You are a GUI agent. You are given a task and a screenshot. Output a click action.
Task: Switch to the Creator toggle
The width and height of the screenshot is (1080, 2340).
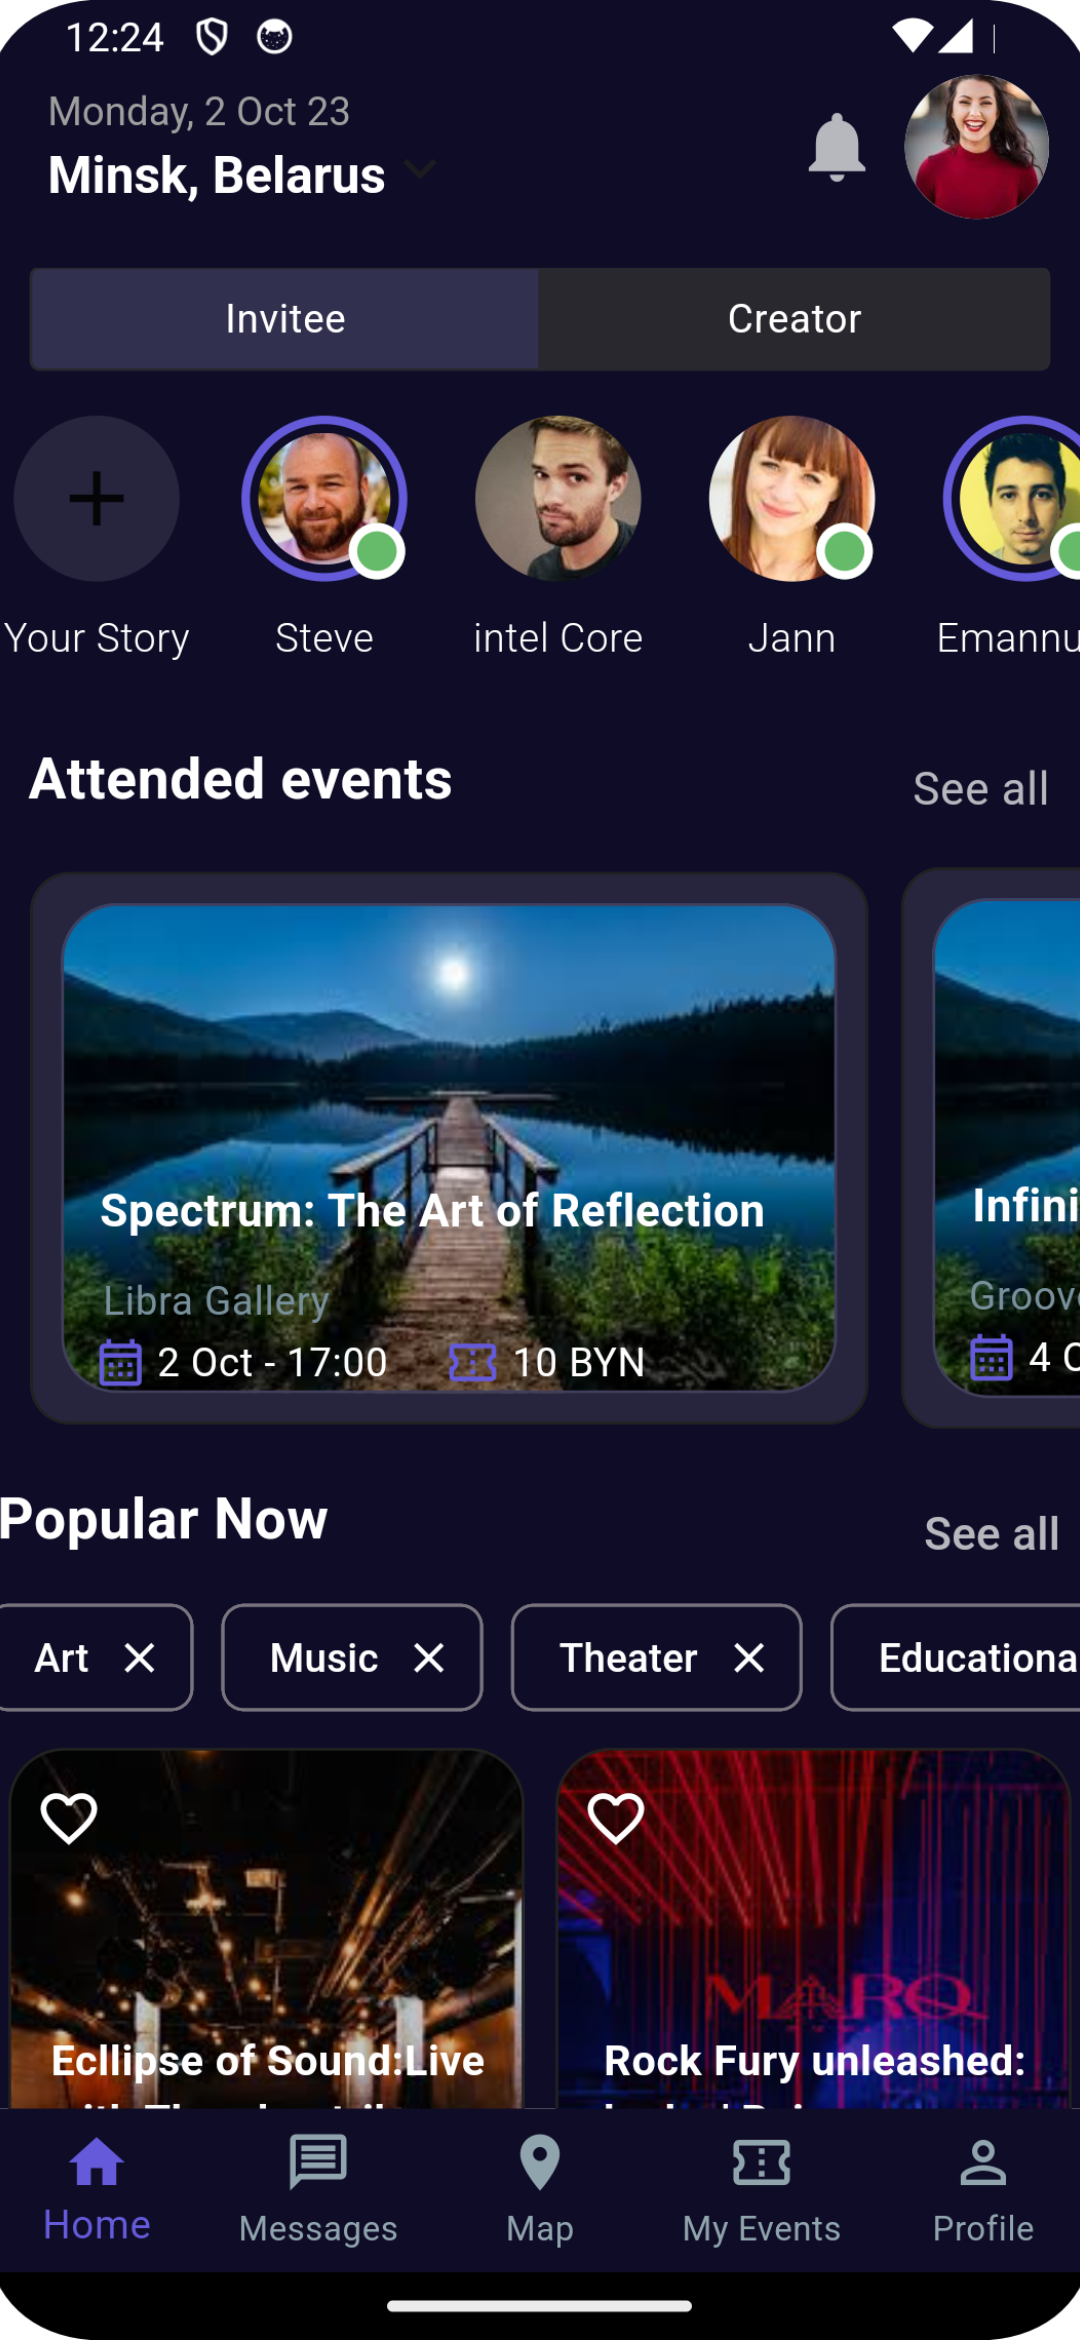point(794,319)
